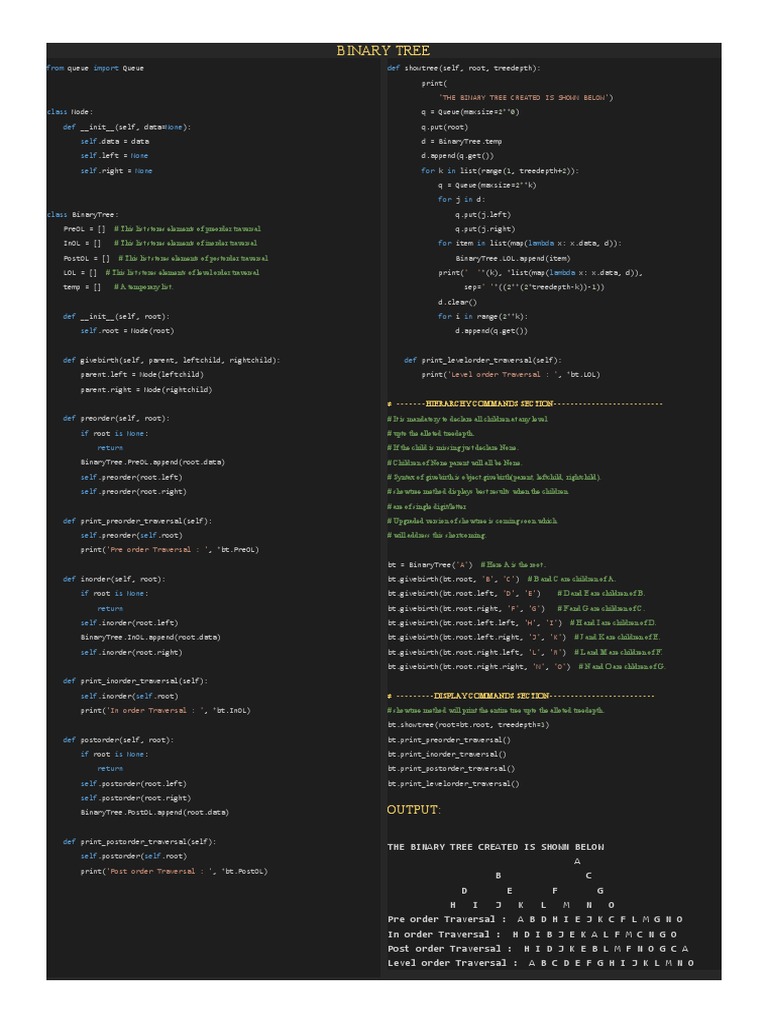Click the 'from queue import Queue' line

click(x=95, y=68)
